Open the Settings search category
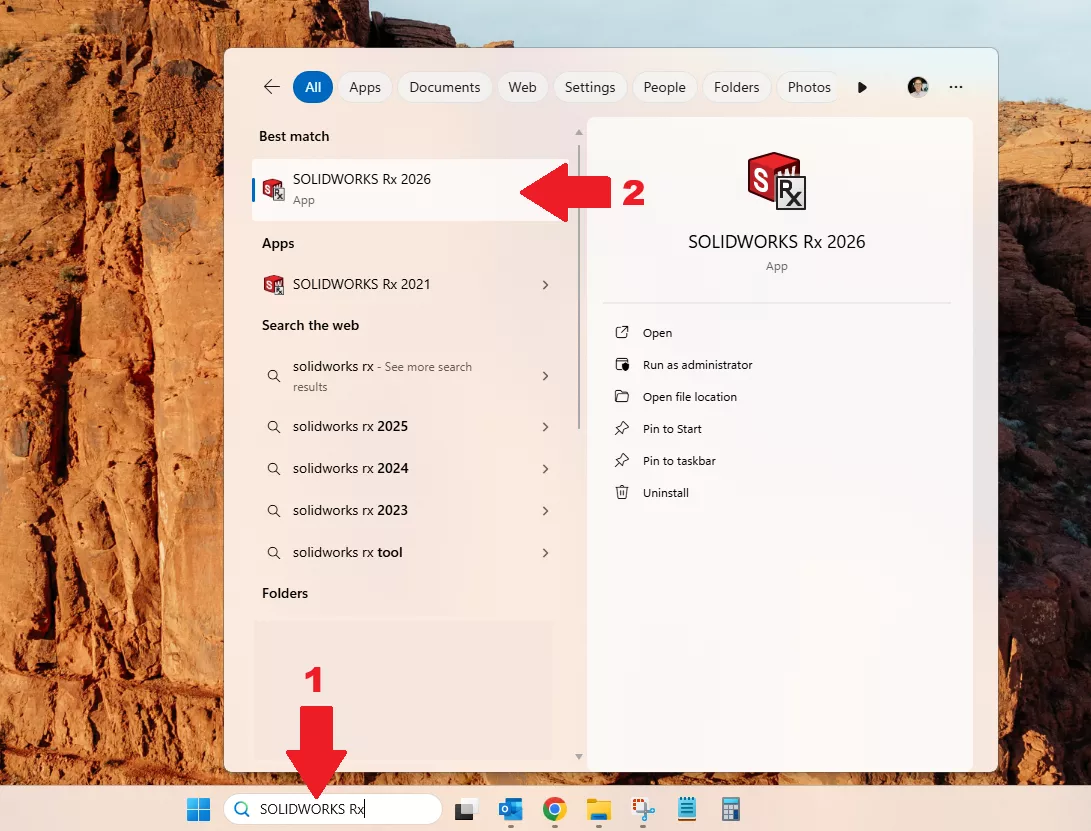 [589, 87]
